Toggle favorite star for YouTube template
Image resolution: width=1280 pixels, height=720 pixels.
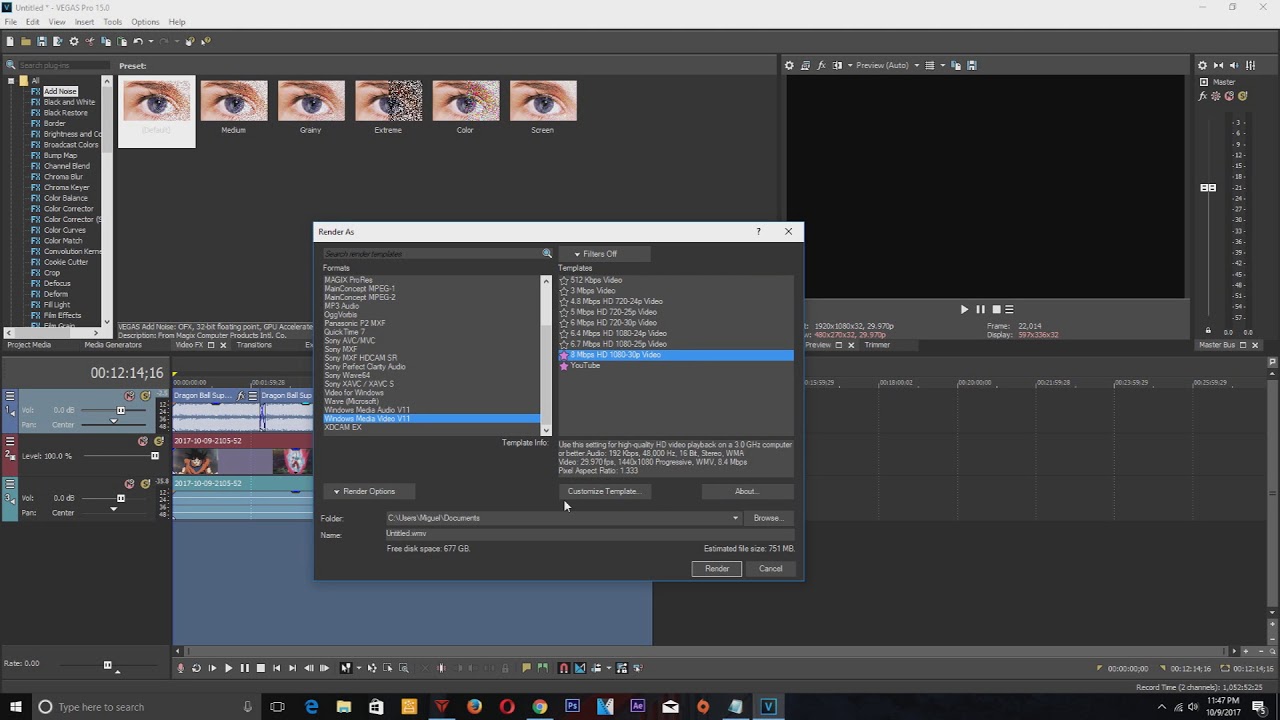564,366
